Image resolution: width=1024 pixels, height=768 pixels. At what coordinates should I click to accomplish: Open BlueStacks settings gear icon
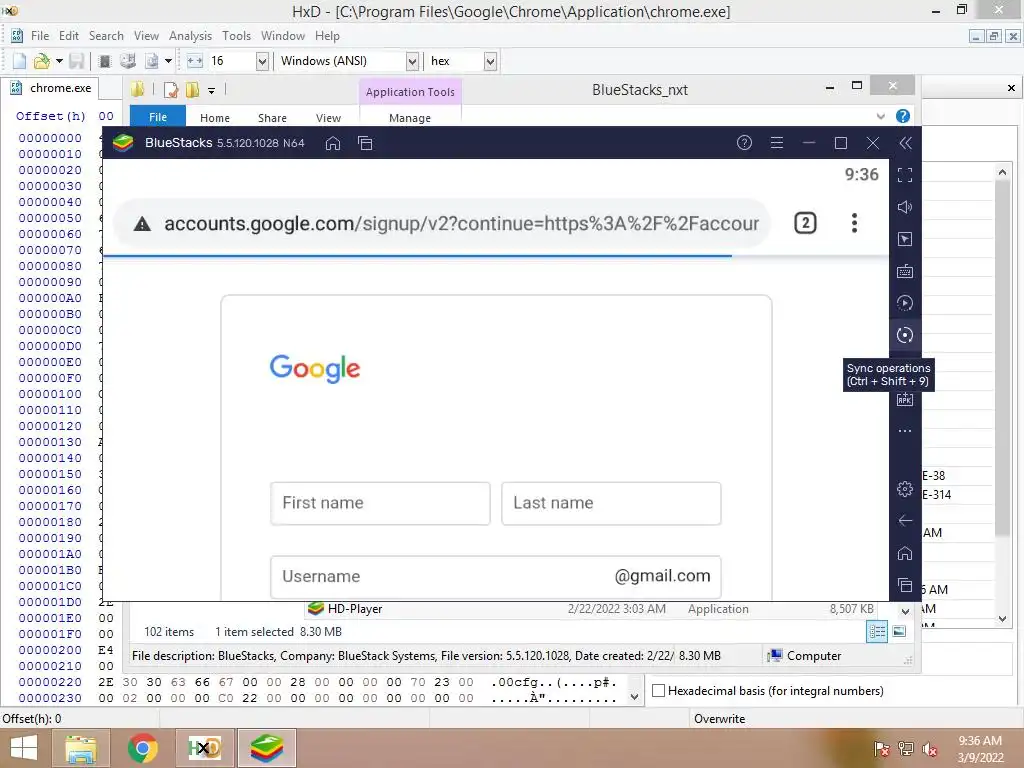point(904,488)
